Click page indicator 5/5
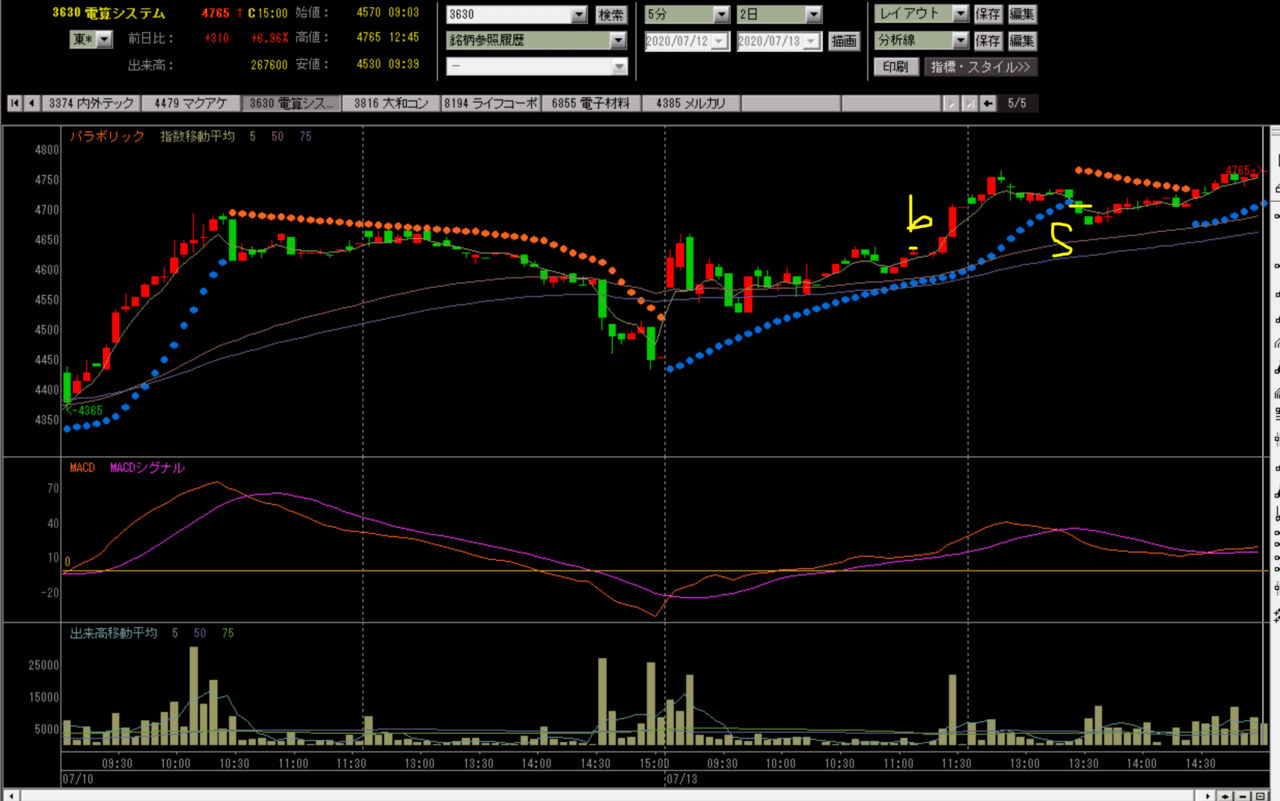This screenshot has width=1280, height=801. pos(1017,103)
